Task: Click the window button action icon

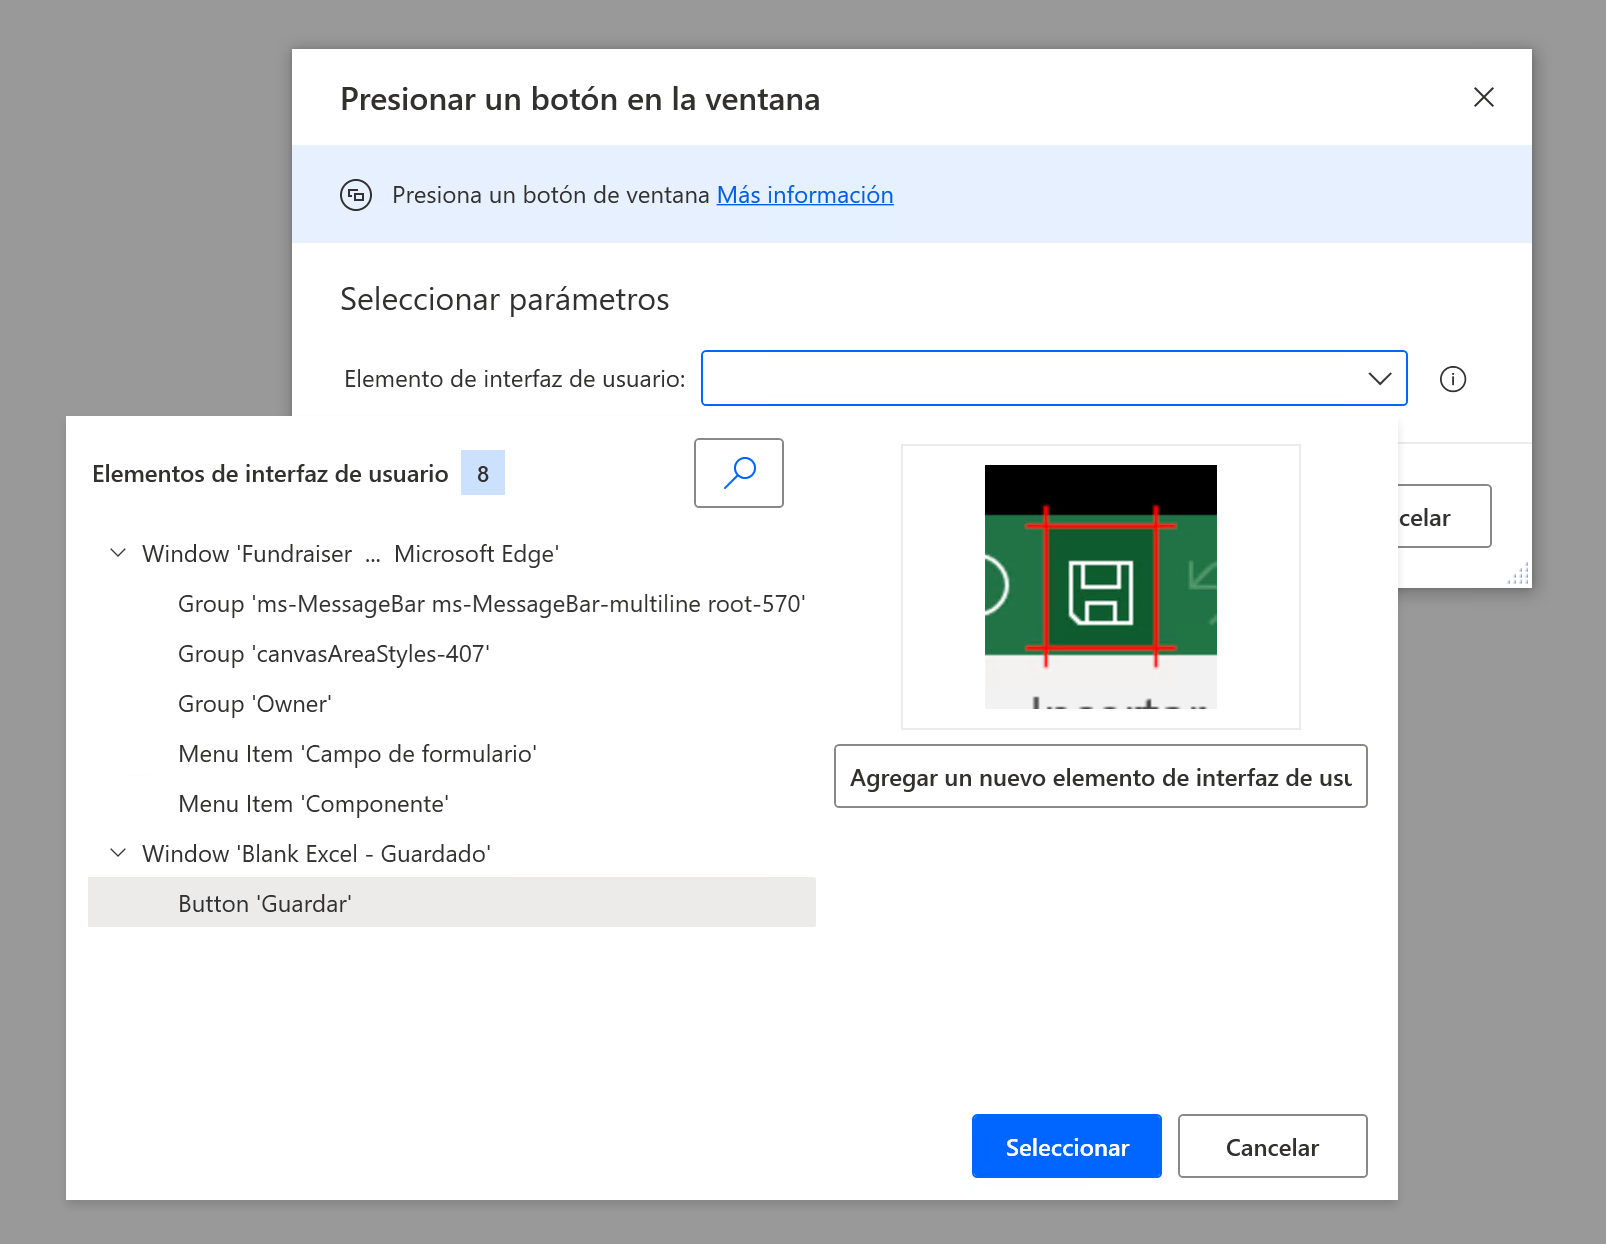Action: point(356,194)
